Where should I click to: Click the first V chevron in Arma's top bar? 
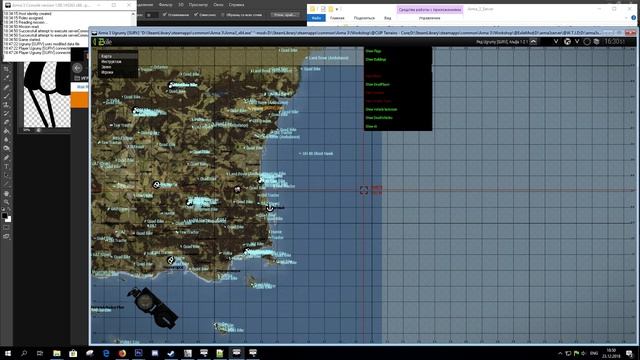[556, 42]
